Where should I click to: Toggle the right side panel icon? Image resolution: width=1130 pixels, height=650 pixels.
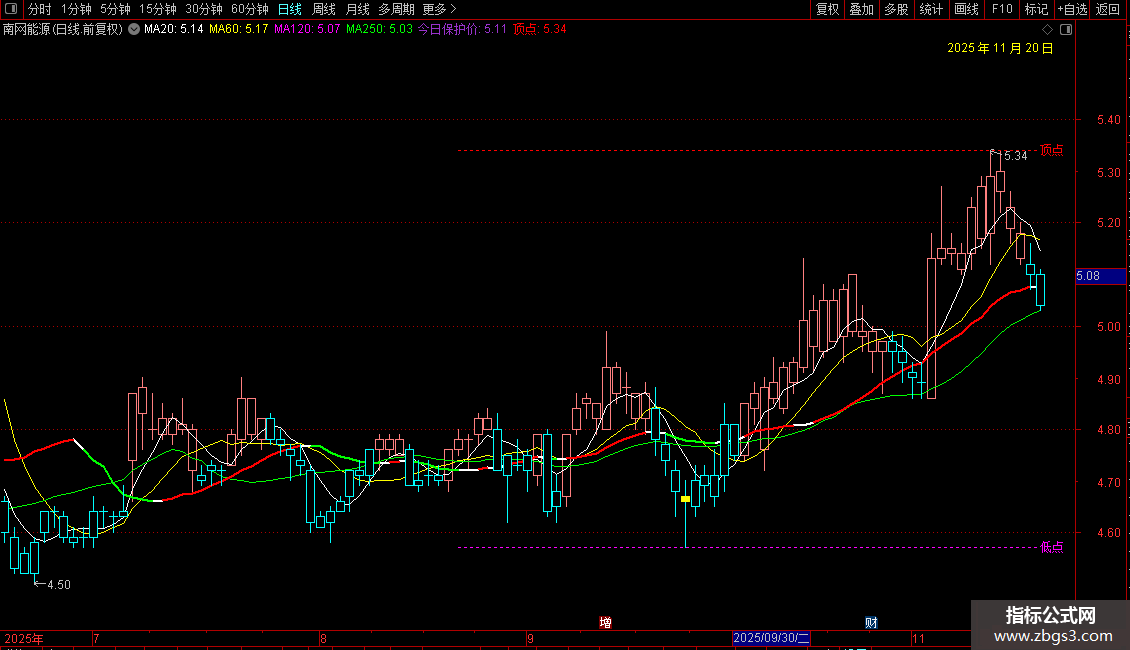(x=1066, y=30)
